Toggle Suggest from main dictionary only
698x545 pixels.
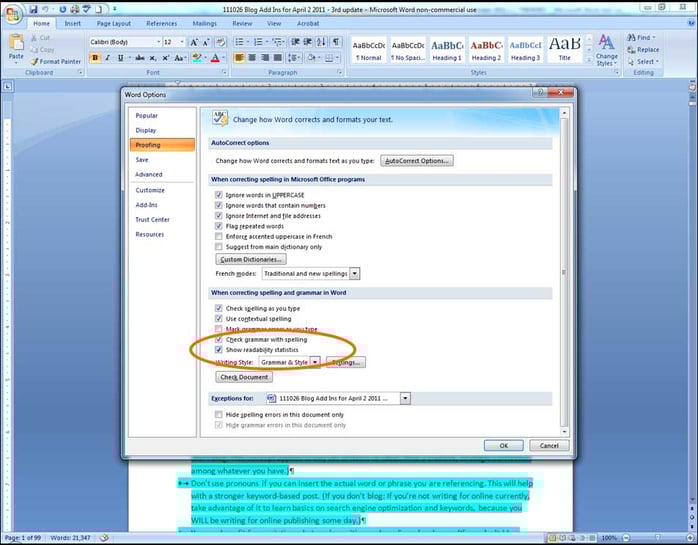(219, 246)
